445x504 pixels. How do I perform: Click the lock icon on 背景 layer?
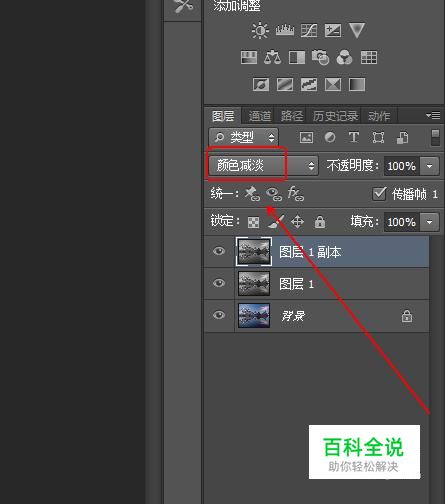click(x=407, y=316)
